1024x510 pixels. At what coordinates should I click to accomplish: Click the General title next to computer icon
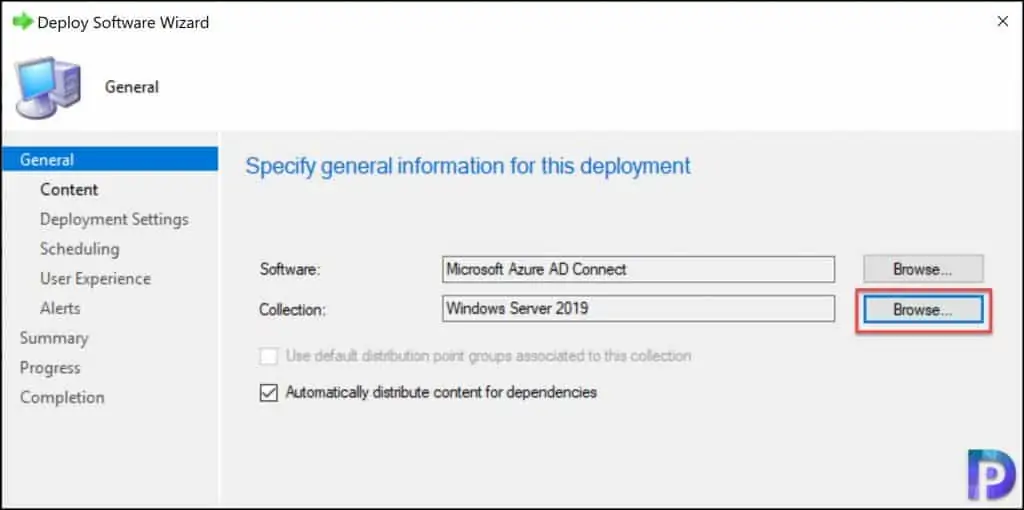132,87
